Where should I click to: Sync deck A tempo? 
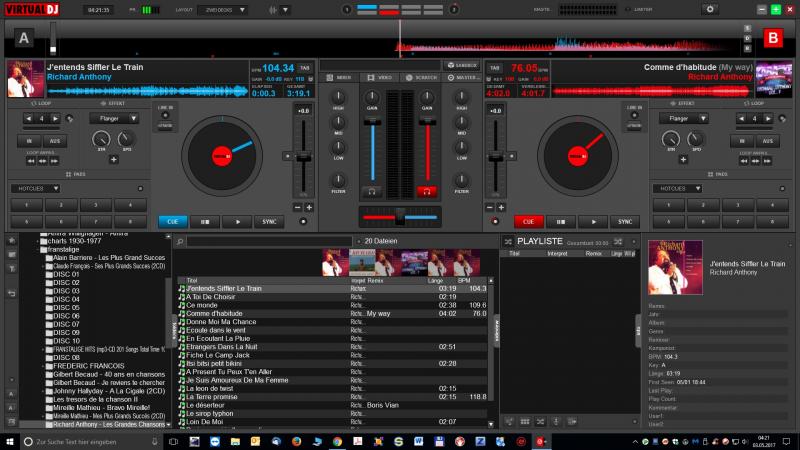click(269, 221)
